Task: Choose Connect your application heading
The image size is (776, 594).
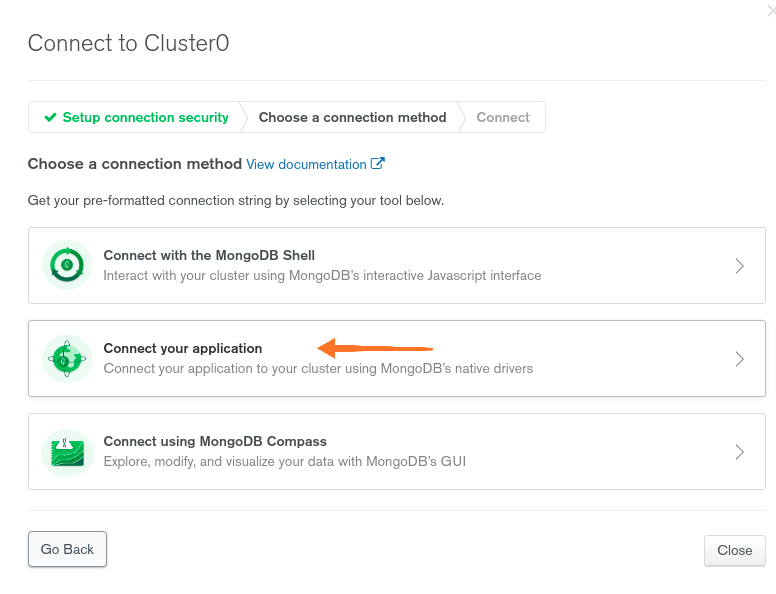Action: click(183, 348)
